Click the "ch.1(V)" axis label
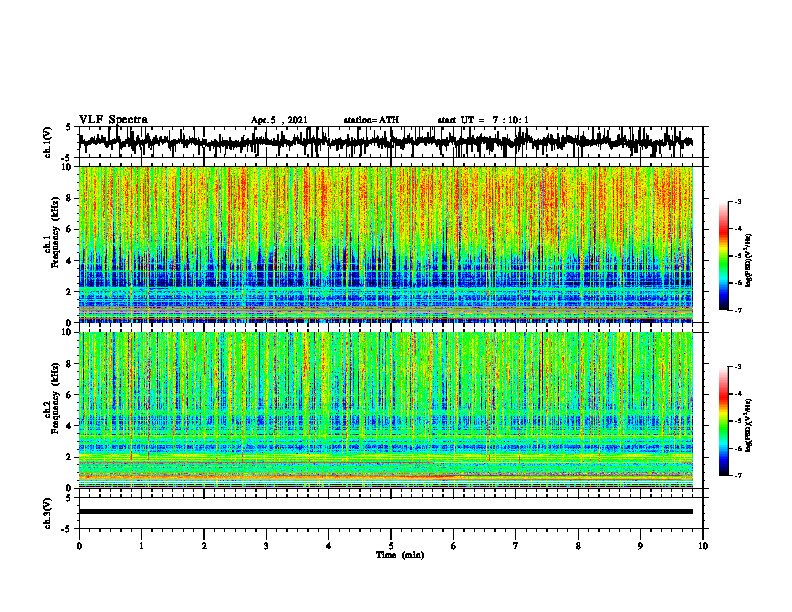This screenshot has height=612, width=792. [47, 142]
